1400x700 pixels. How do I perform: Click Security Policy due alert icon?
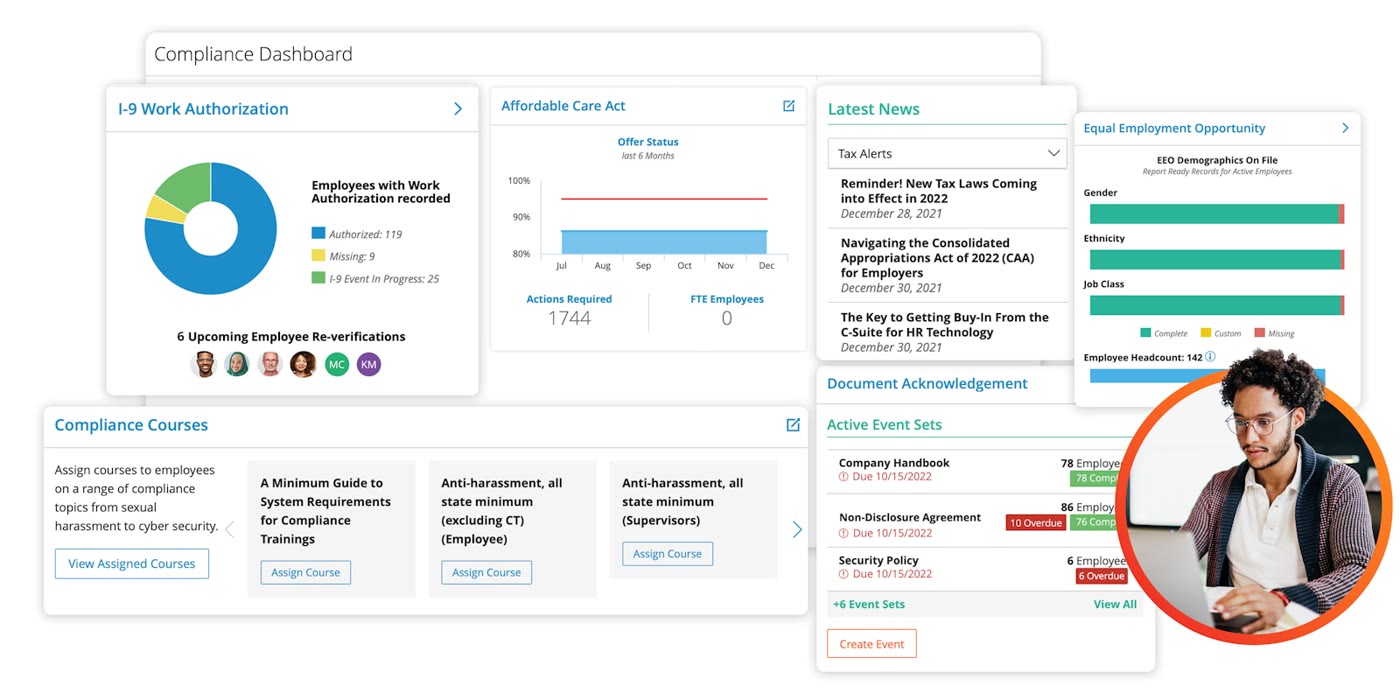pos(844,574)
